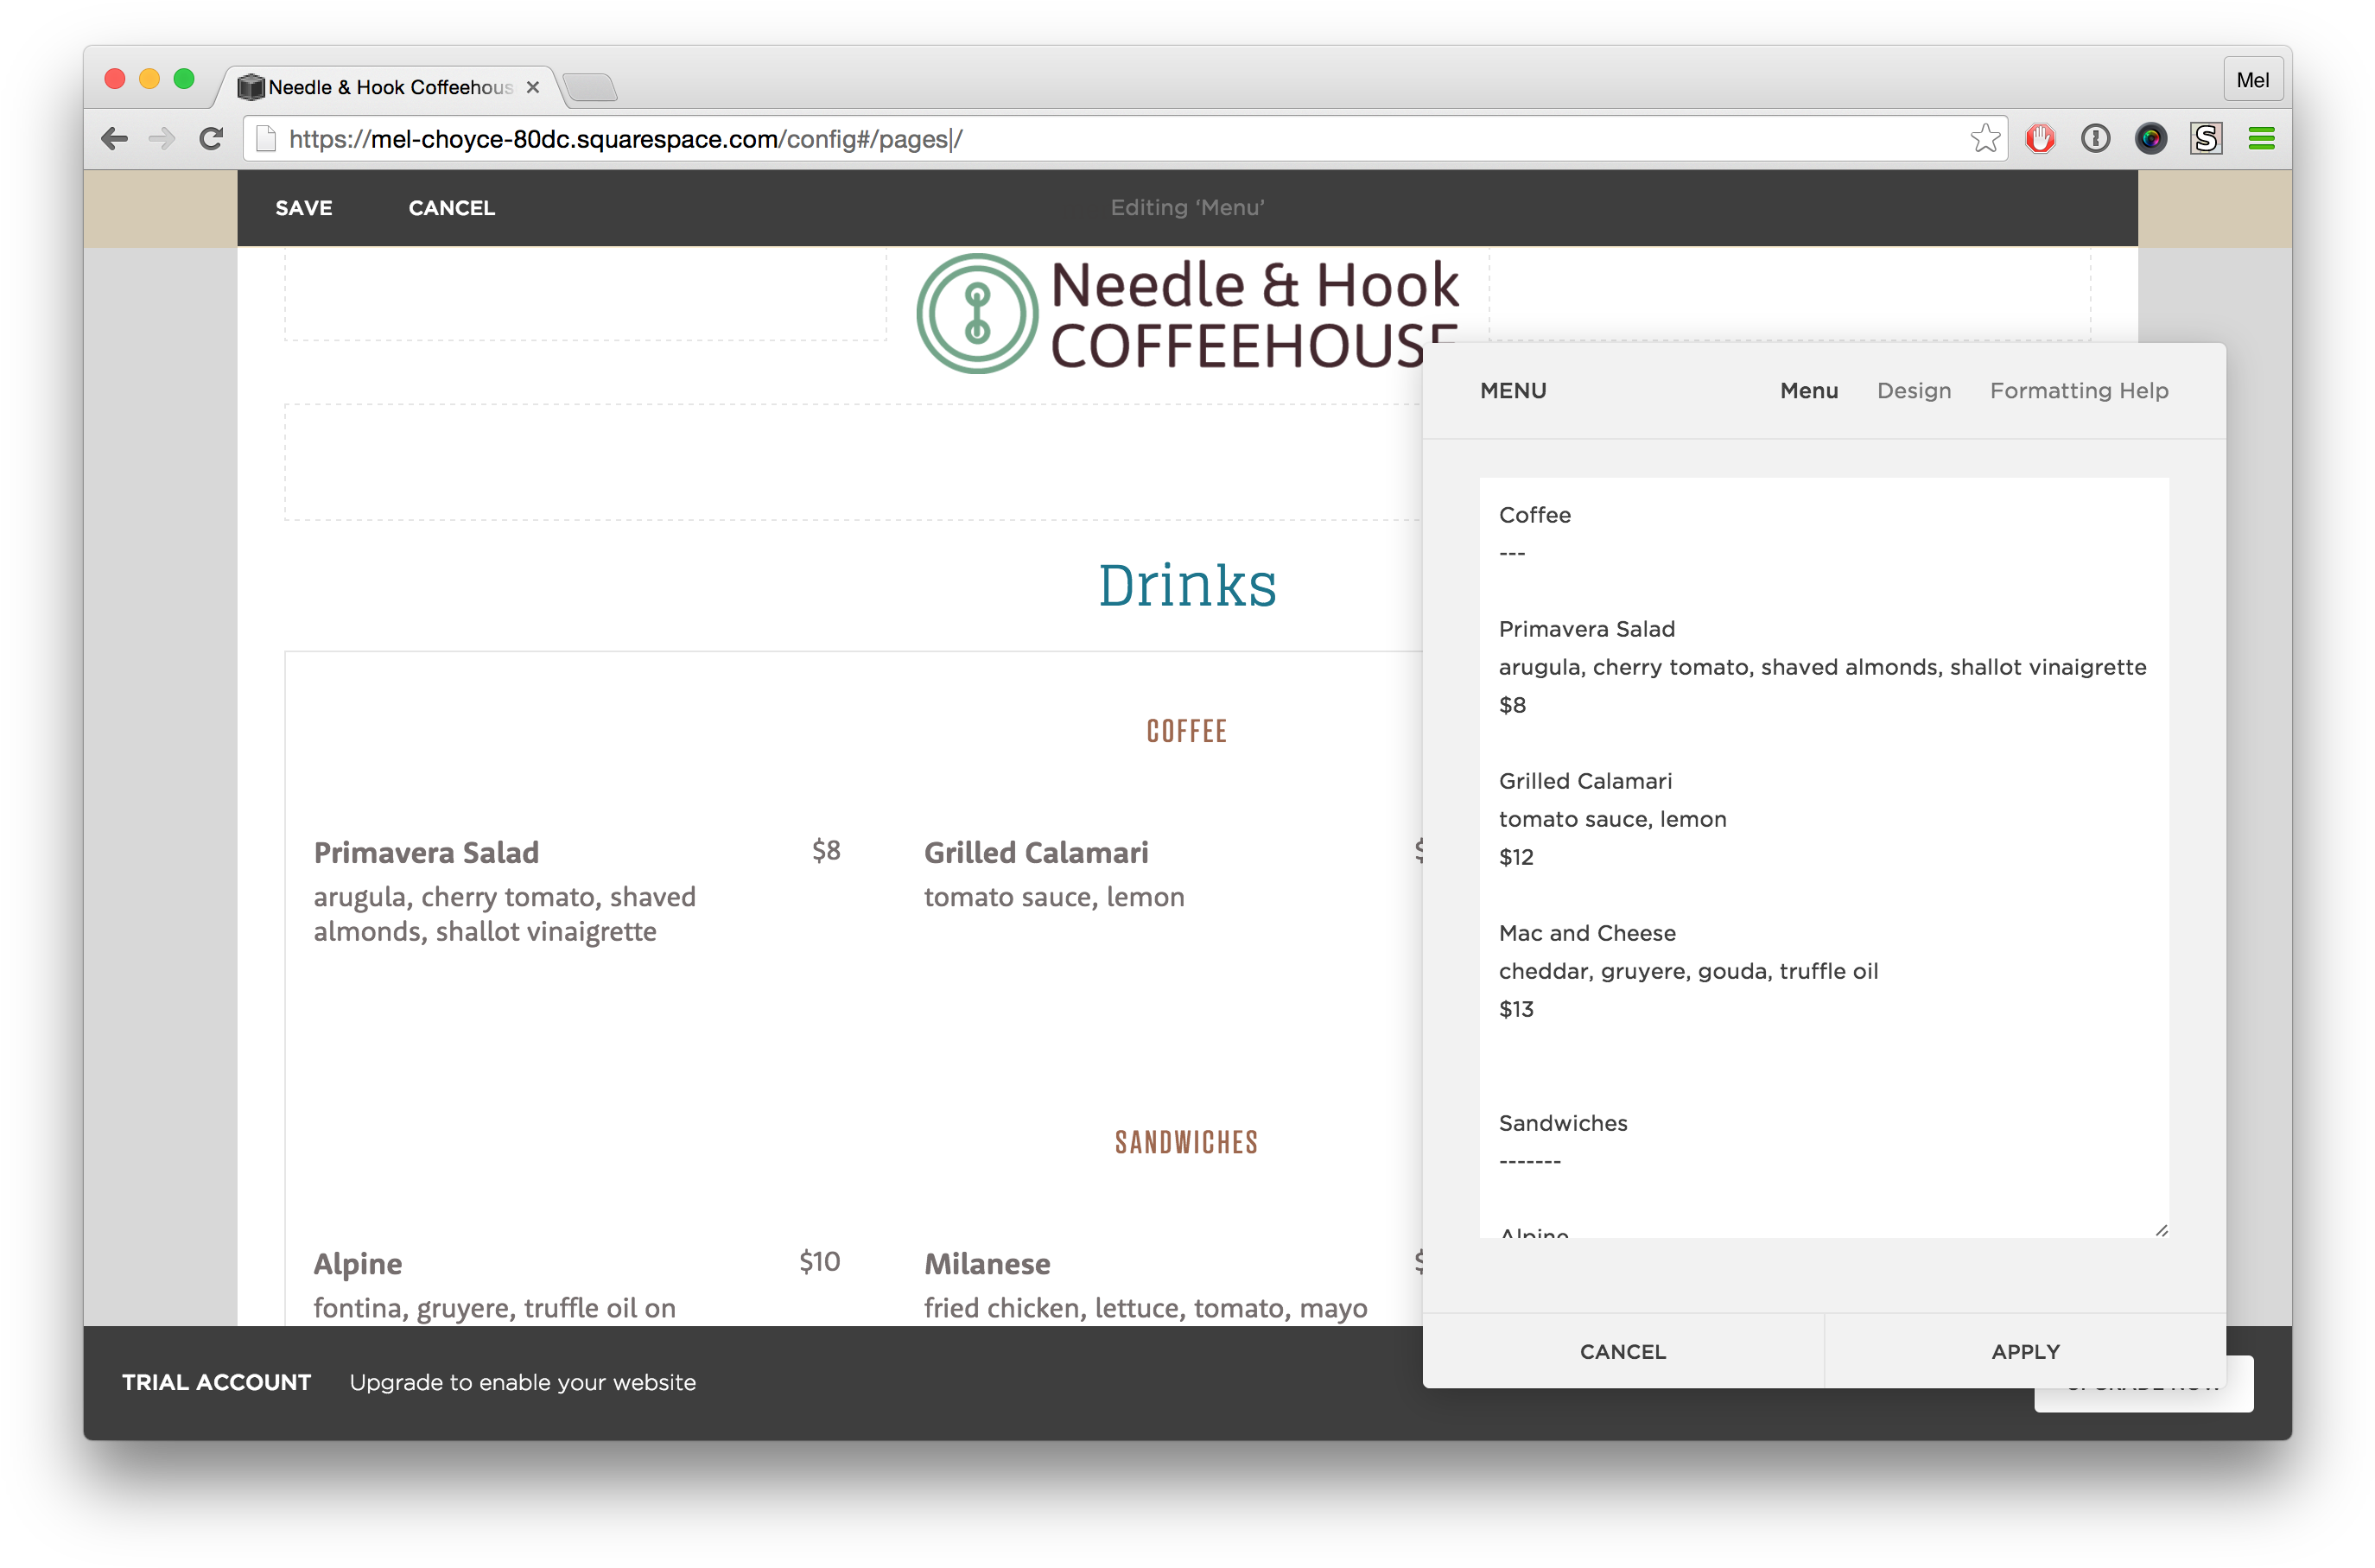Click the "fried chicken, lettuce, tomato, mayo" description
Viewport: 2375px width, 1568px height.
point(1145,1309)
